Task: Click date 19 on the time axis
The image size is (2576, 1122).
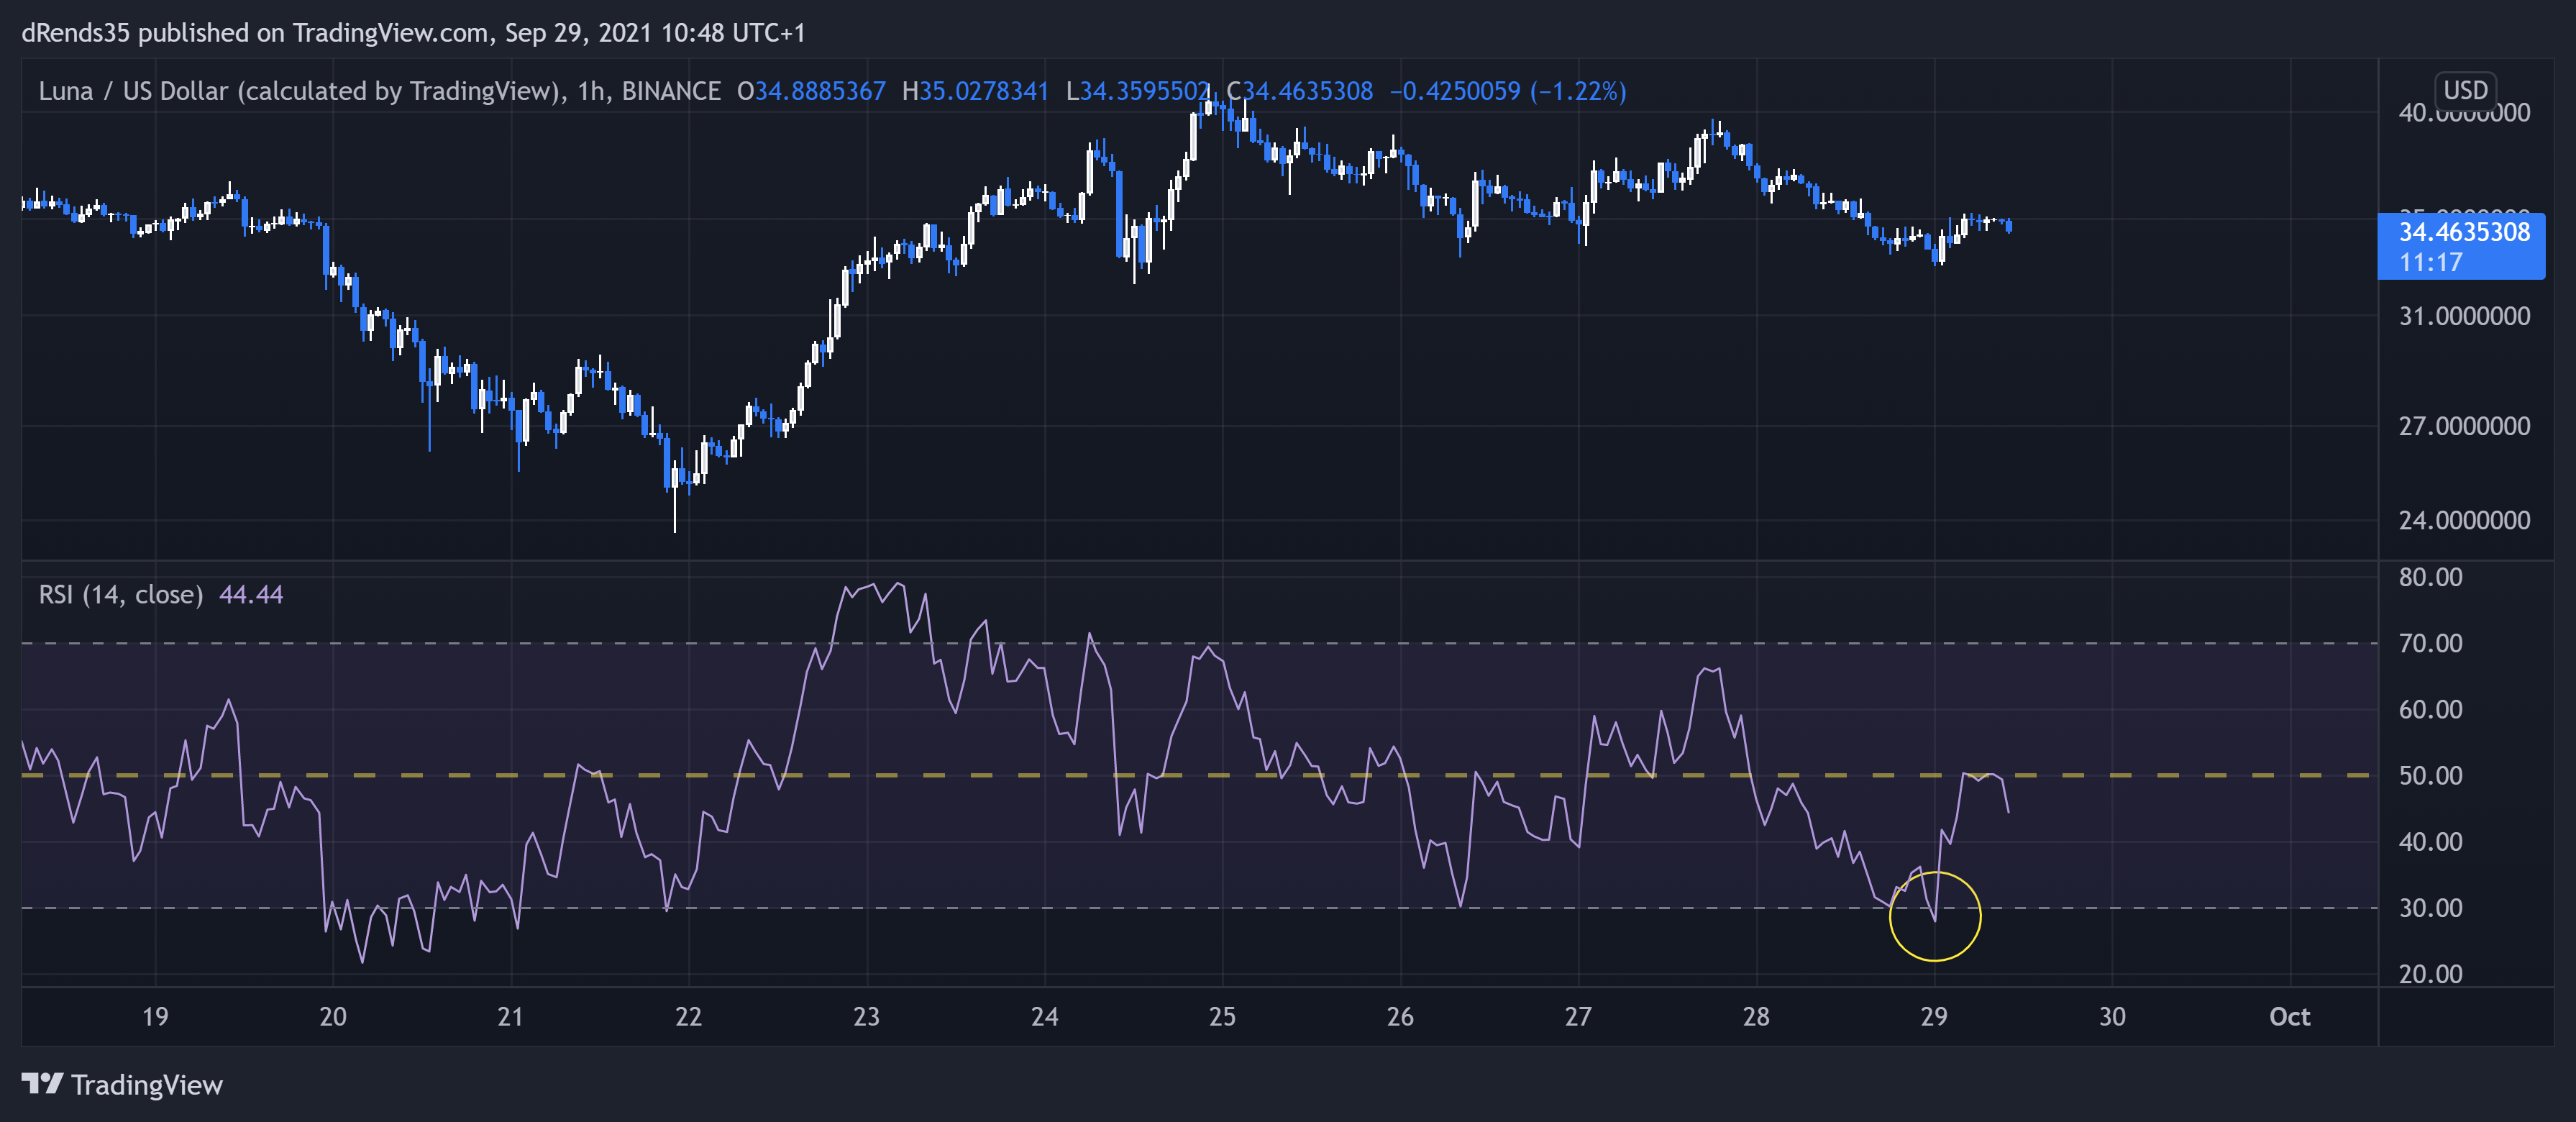Action: tap(155, 1017)
